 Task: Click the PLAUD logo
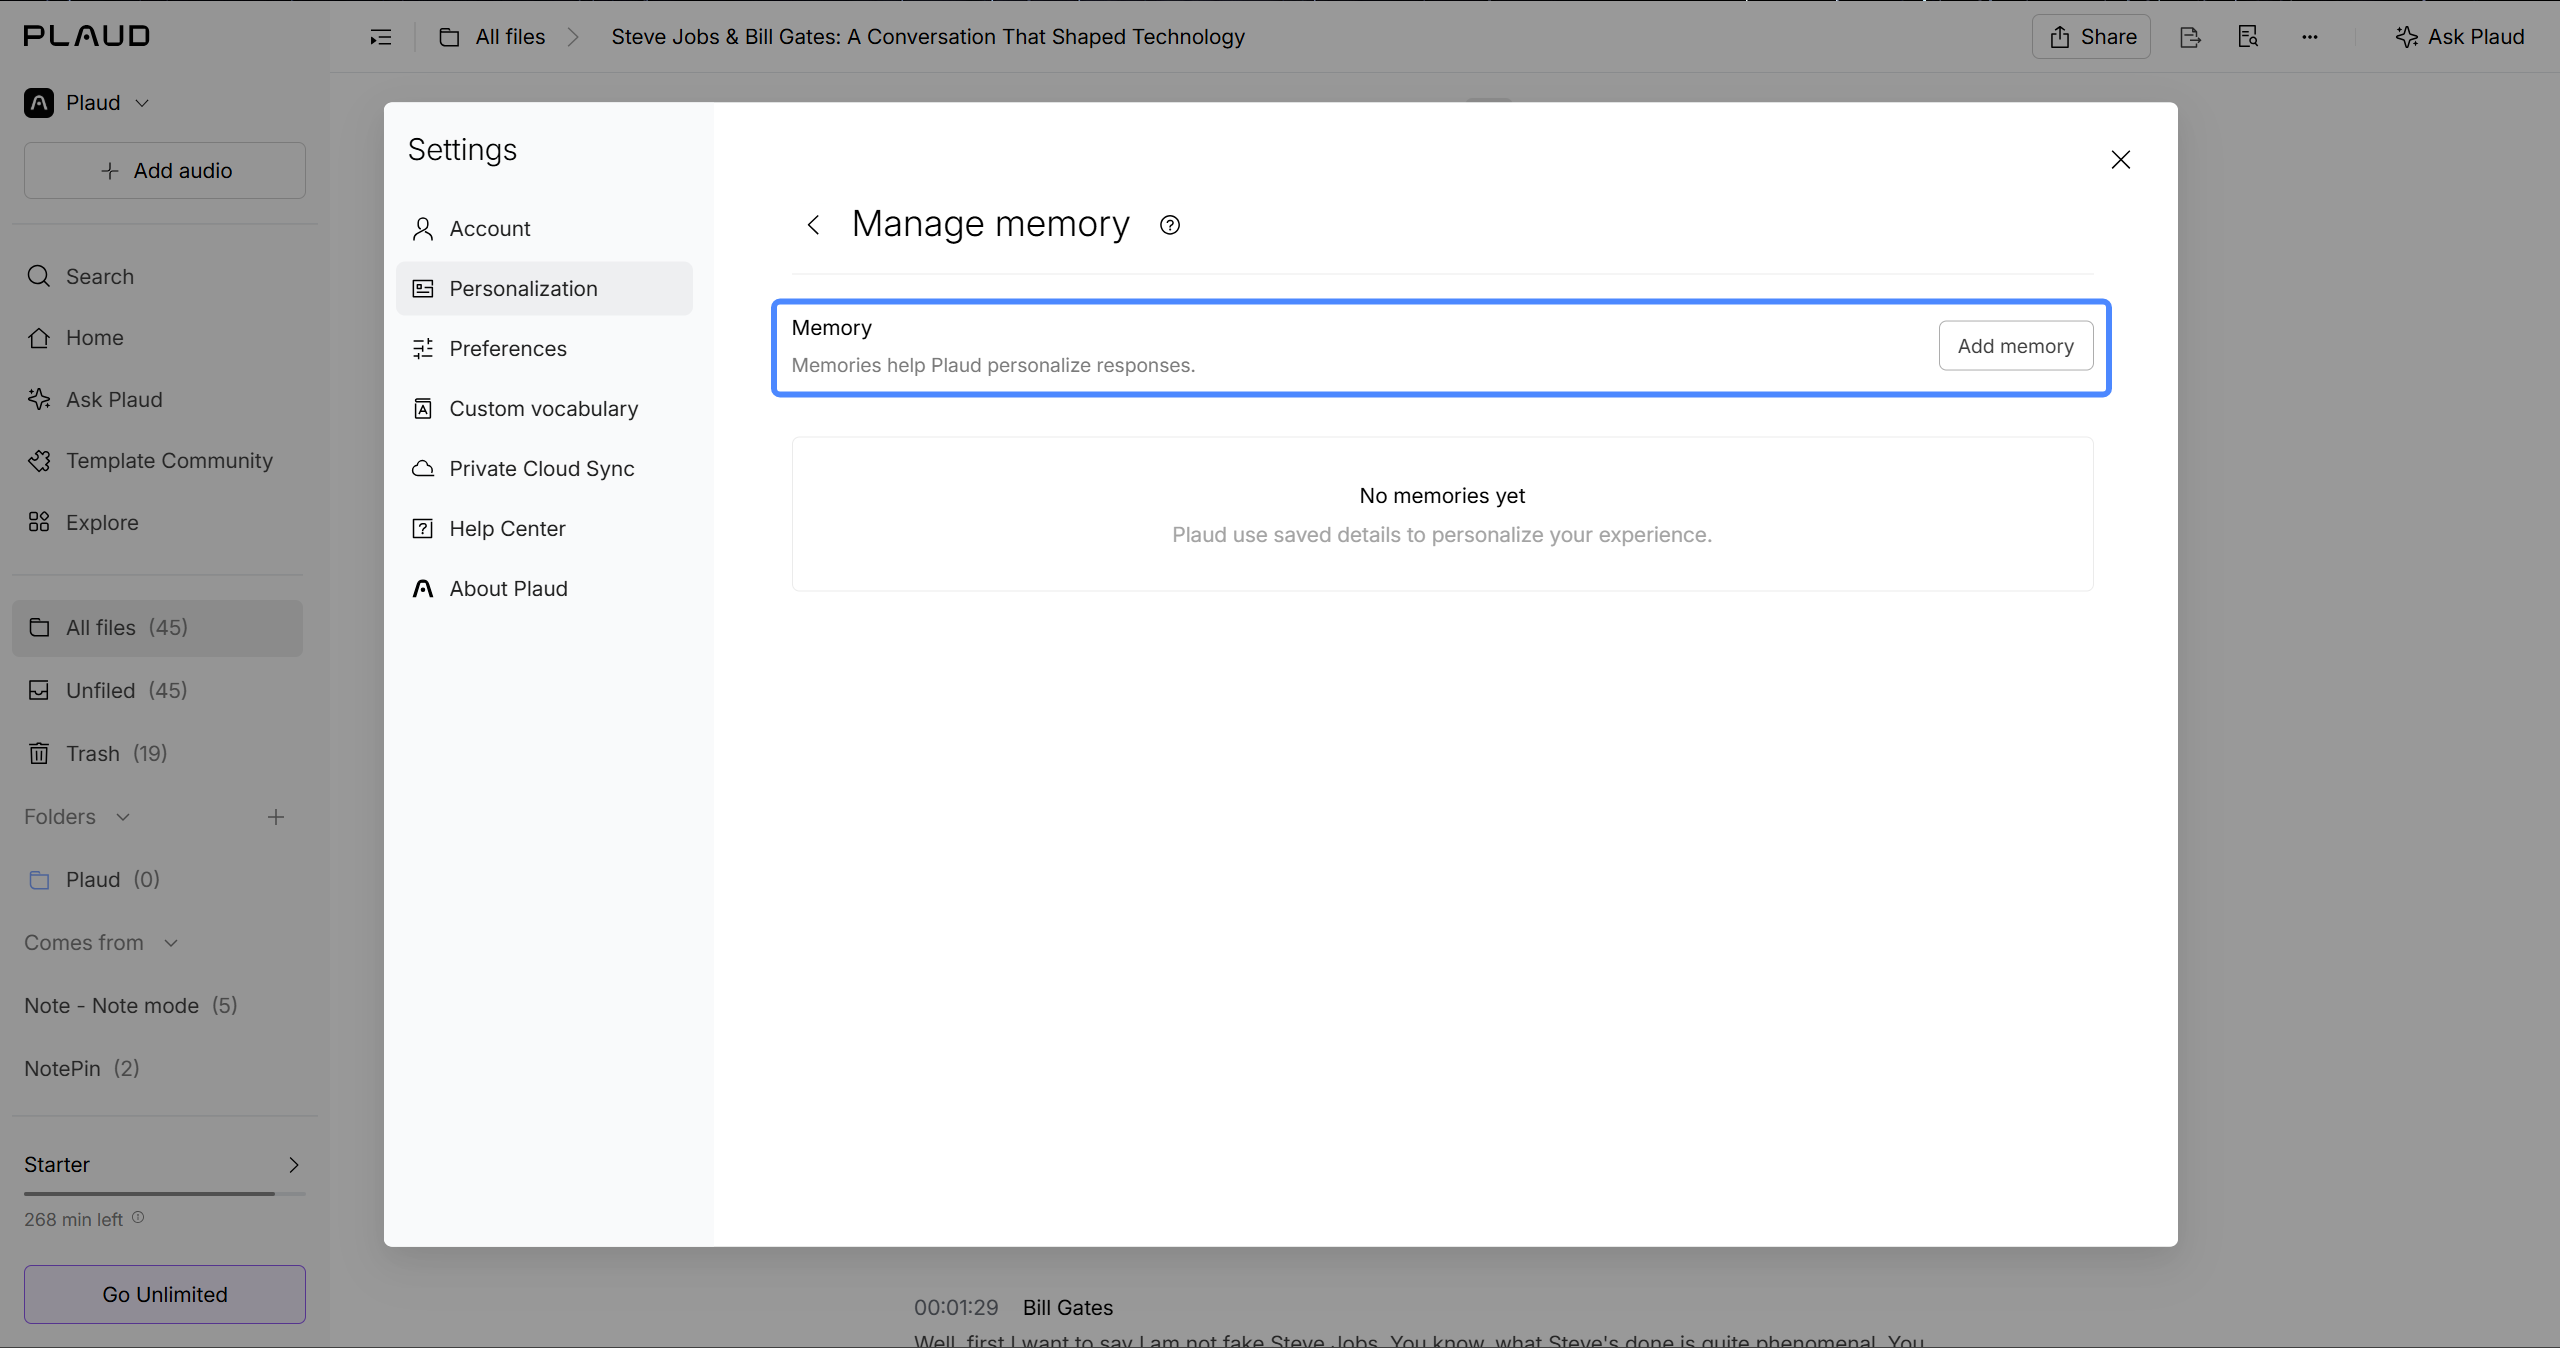(x=87, y=36)
